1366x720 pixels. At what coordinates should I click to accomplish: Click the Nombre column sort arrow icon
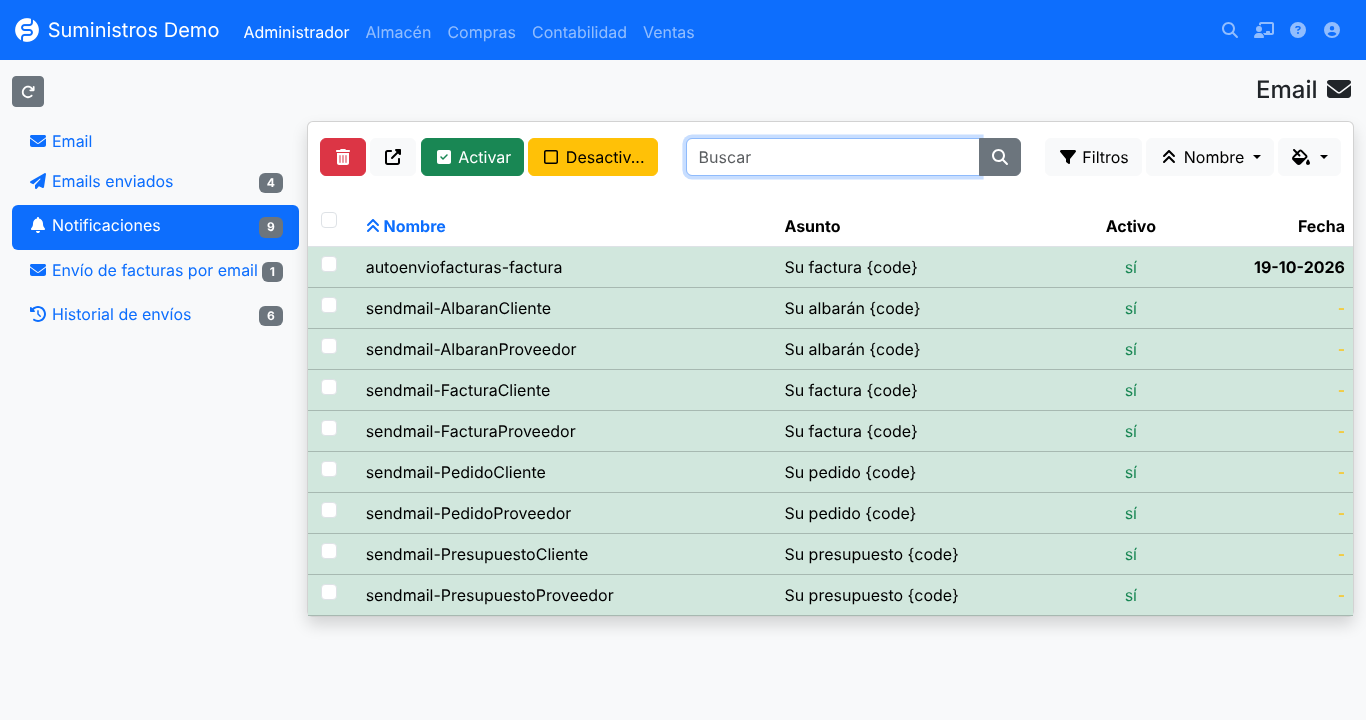pos(373,227)
